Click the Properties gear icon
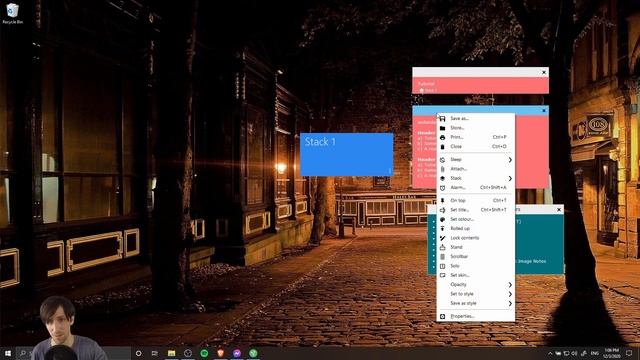Screen dimensions: 640x360 442,316
